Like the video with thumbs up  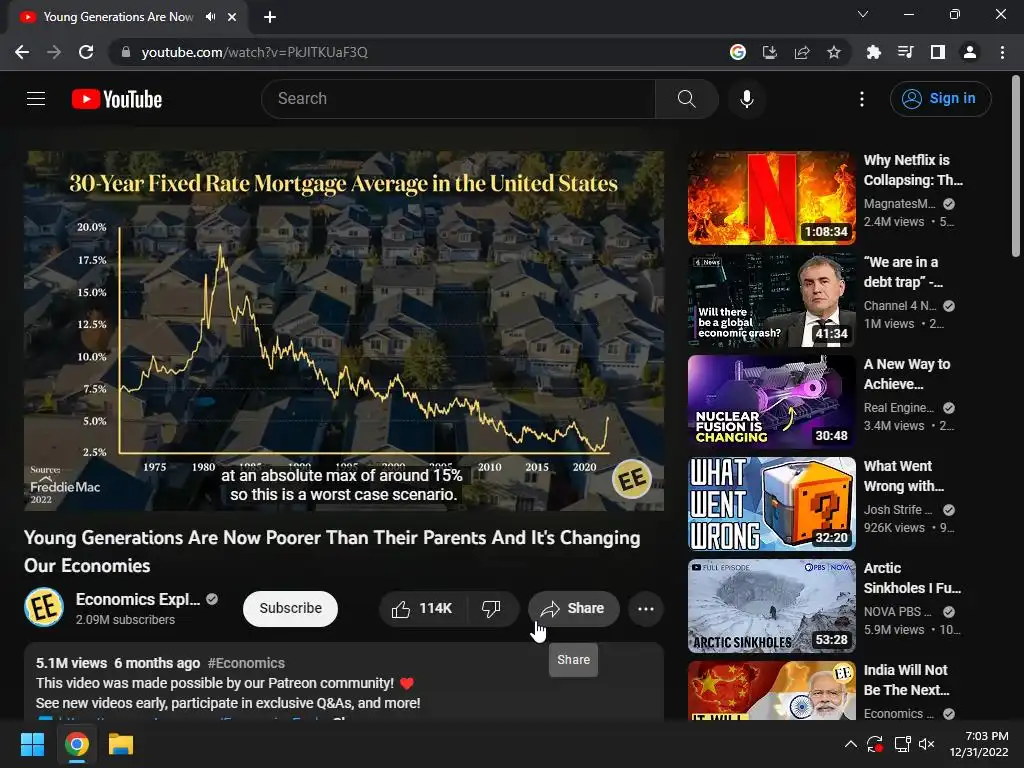422,609
